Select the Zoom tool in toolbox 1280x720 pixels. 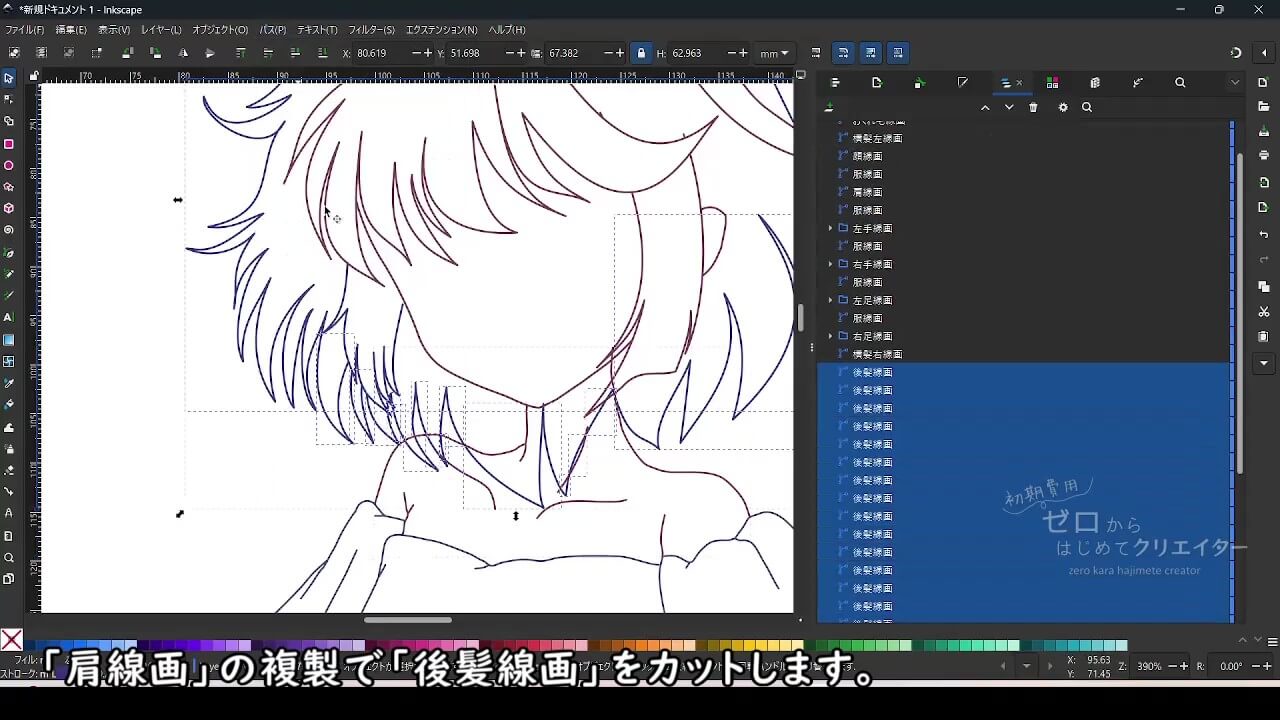[x=9, y=558]
